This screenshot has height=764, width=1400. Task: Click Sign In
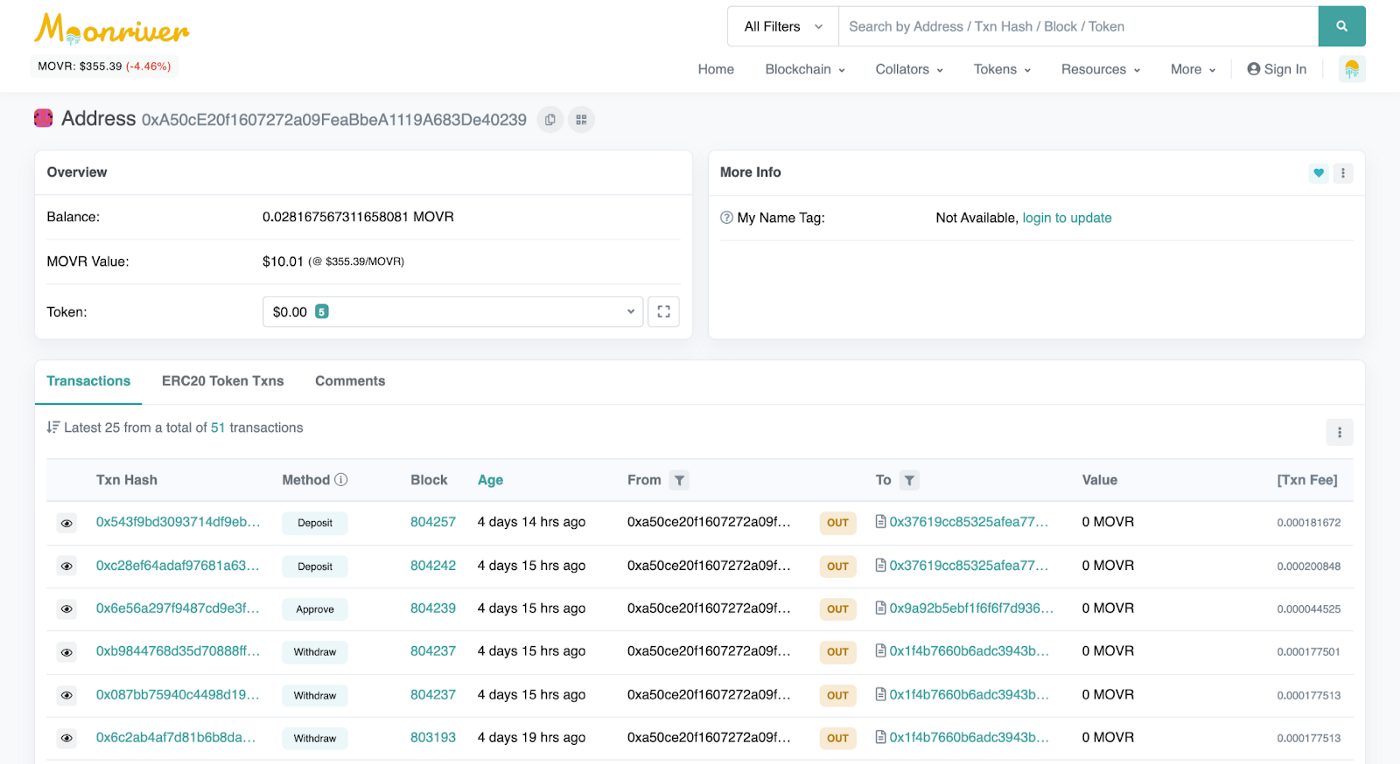click(1277, 69)
